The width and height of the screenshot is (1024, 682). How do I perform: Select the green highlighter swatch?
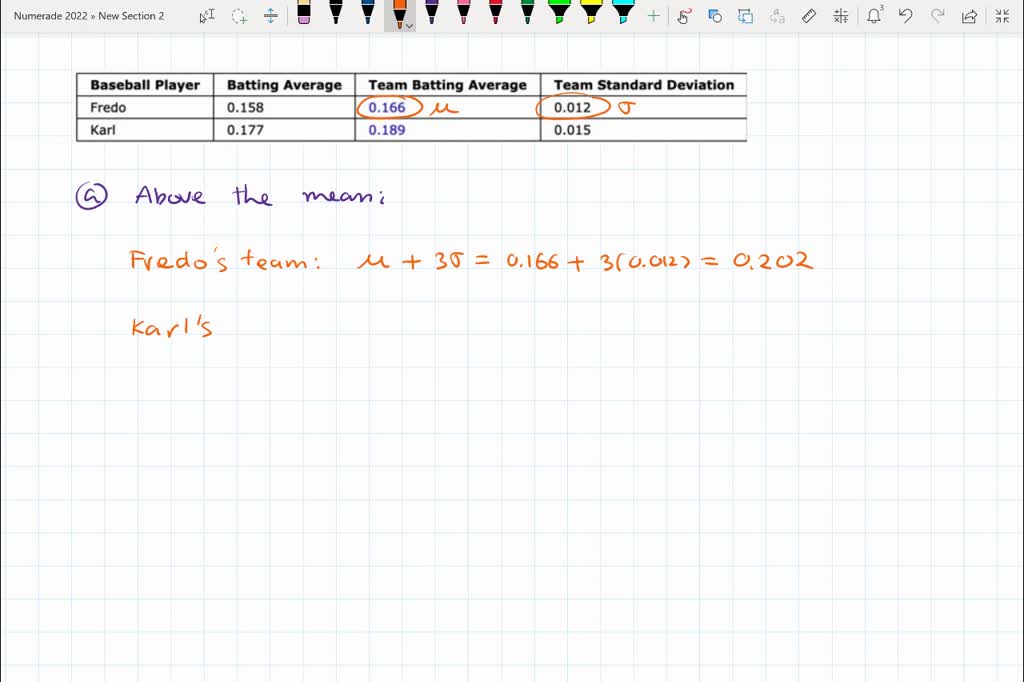[559, 14]
